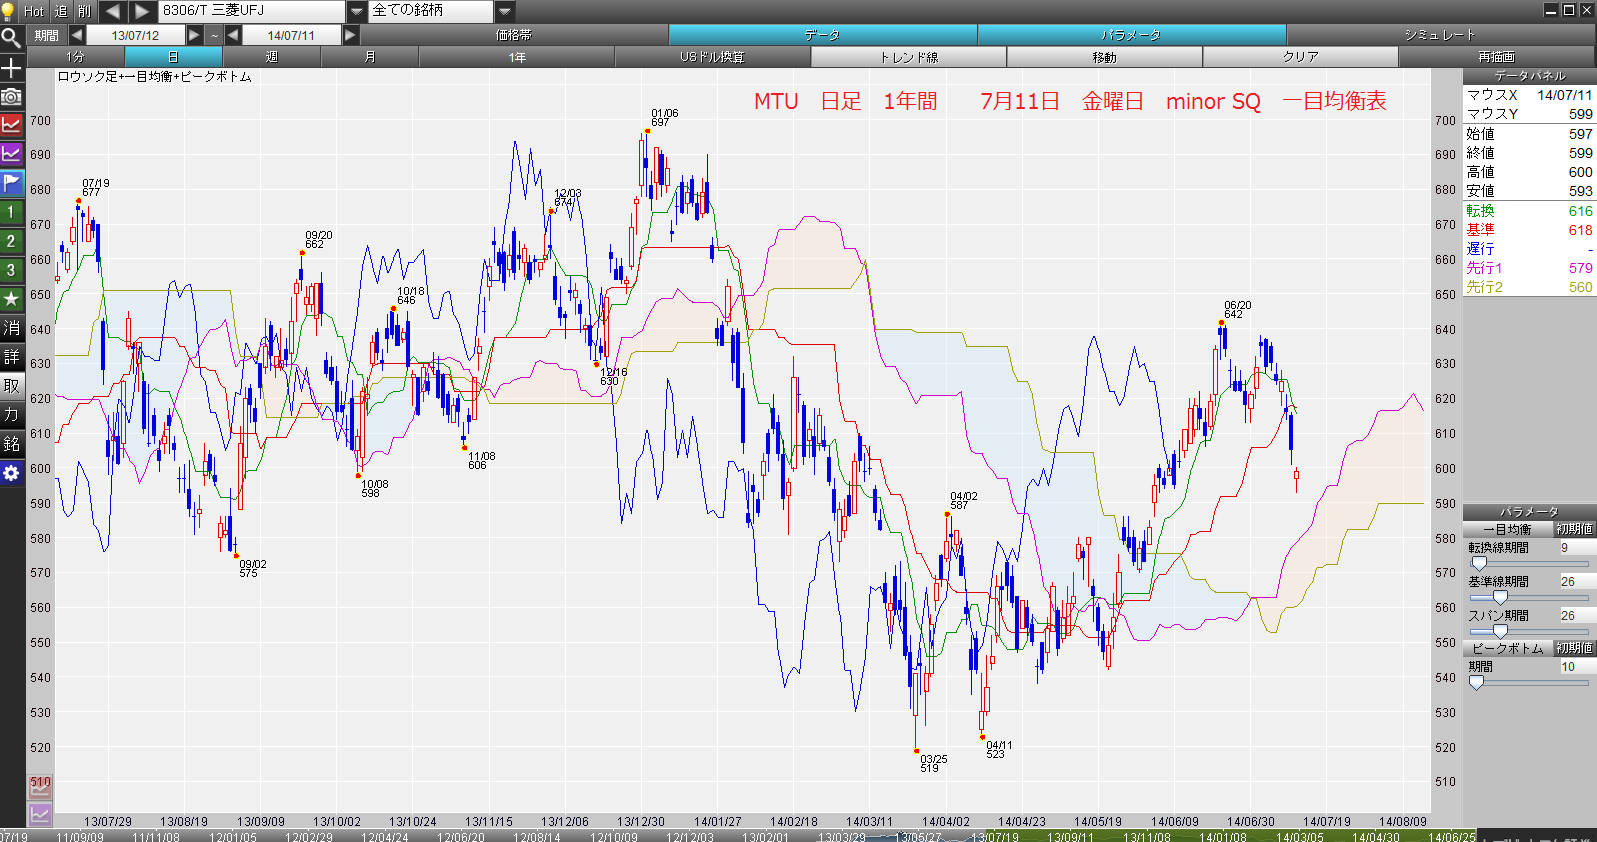Click the 消 sidebar icon
Screen dimensions: 1597x842
11,328
